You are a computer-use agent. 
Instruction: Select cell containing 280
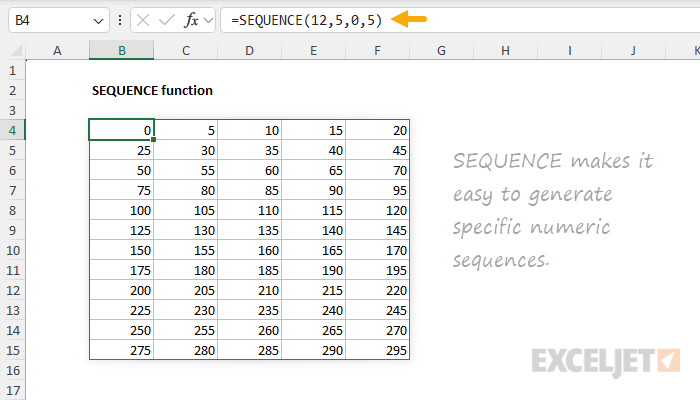(186, 350)
